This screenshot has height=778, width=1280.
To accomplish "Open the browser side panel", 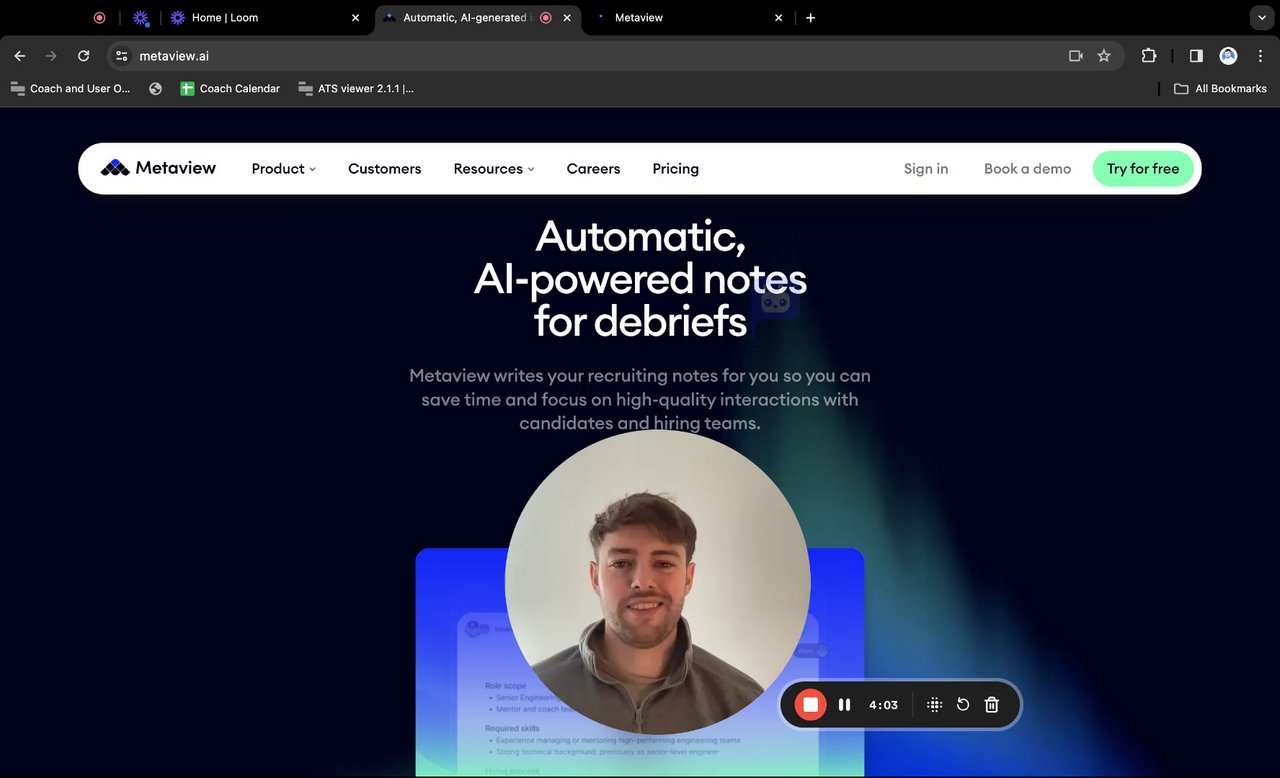I will pos(1196,56).
